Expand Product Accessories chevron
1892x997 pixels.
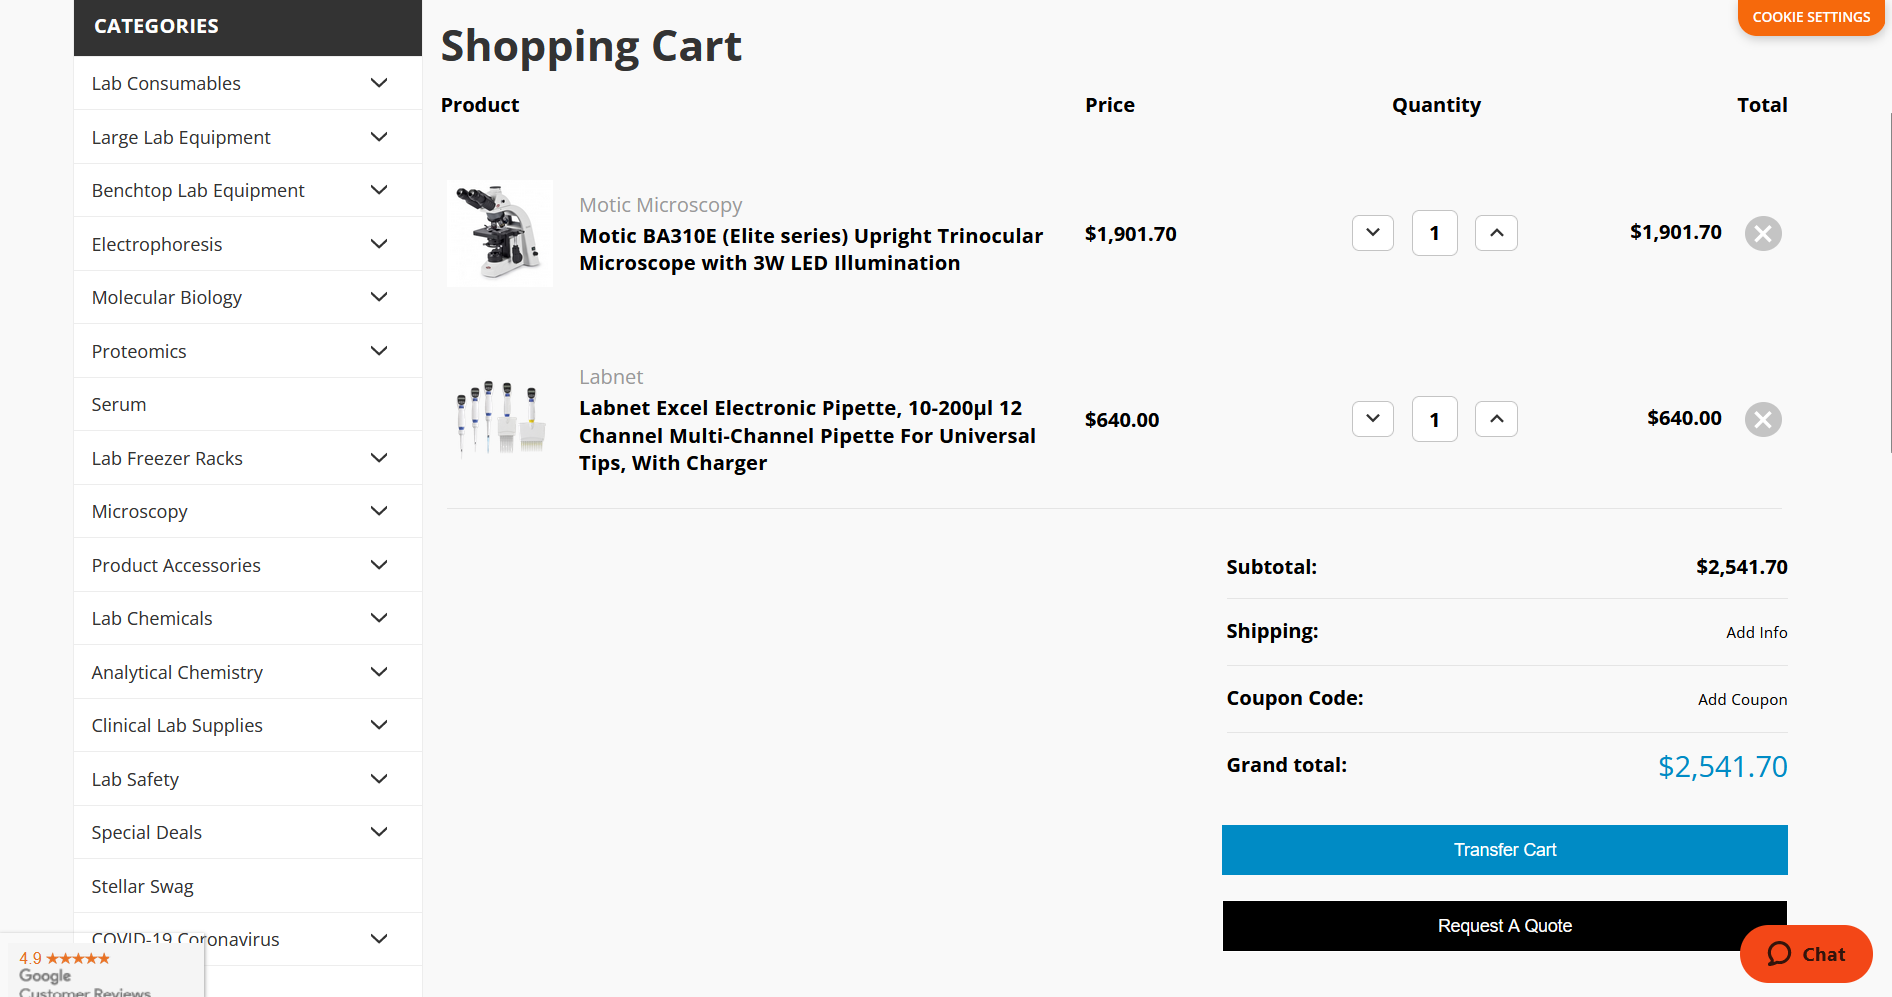[379, 565]
